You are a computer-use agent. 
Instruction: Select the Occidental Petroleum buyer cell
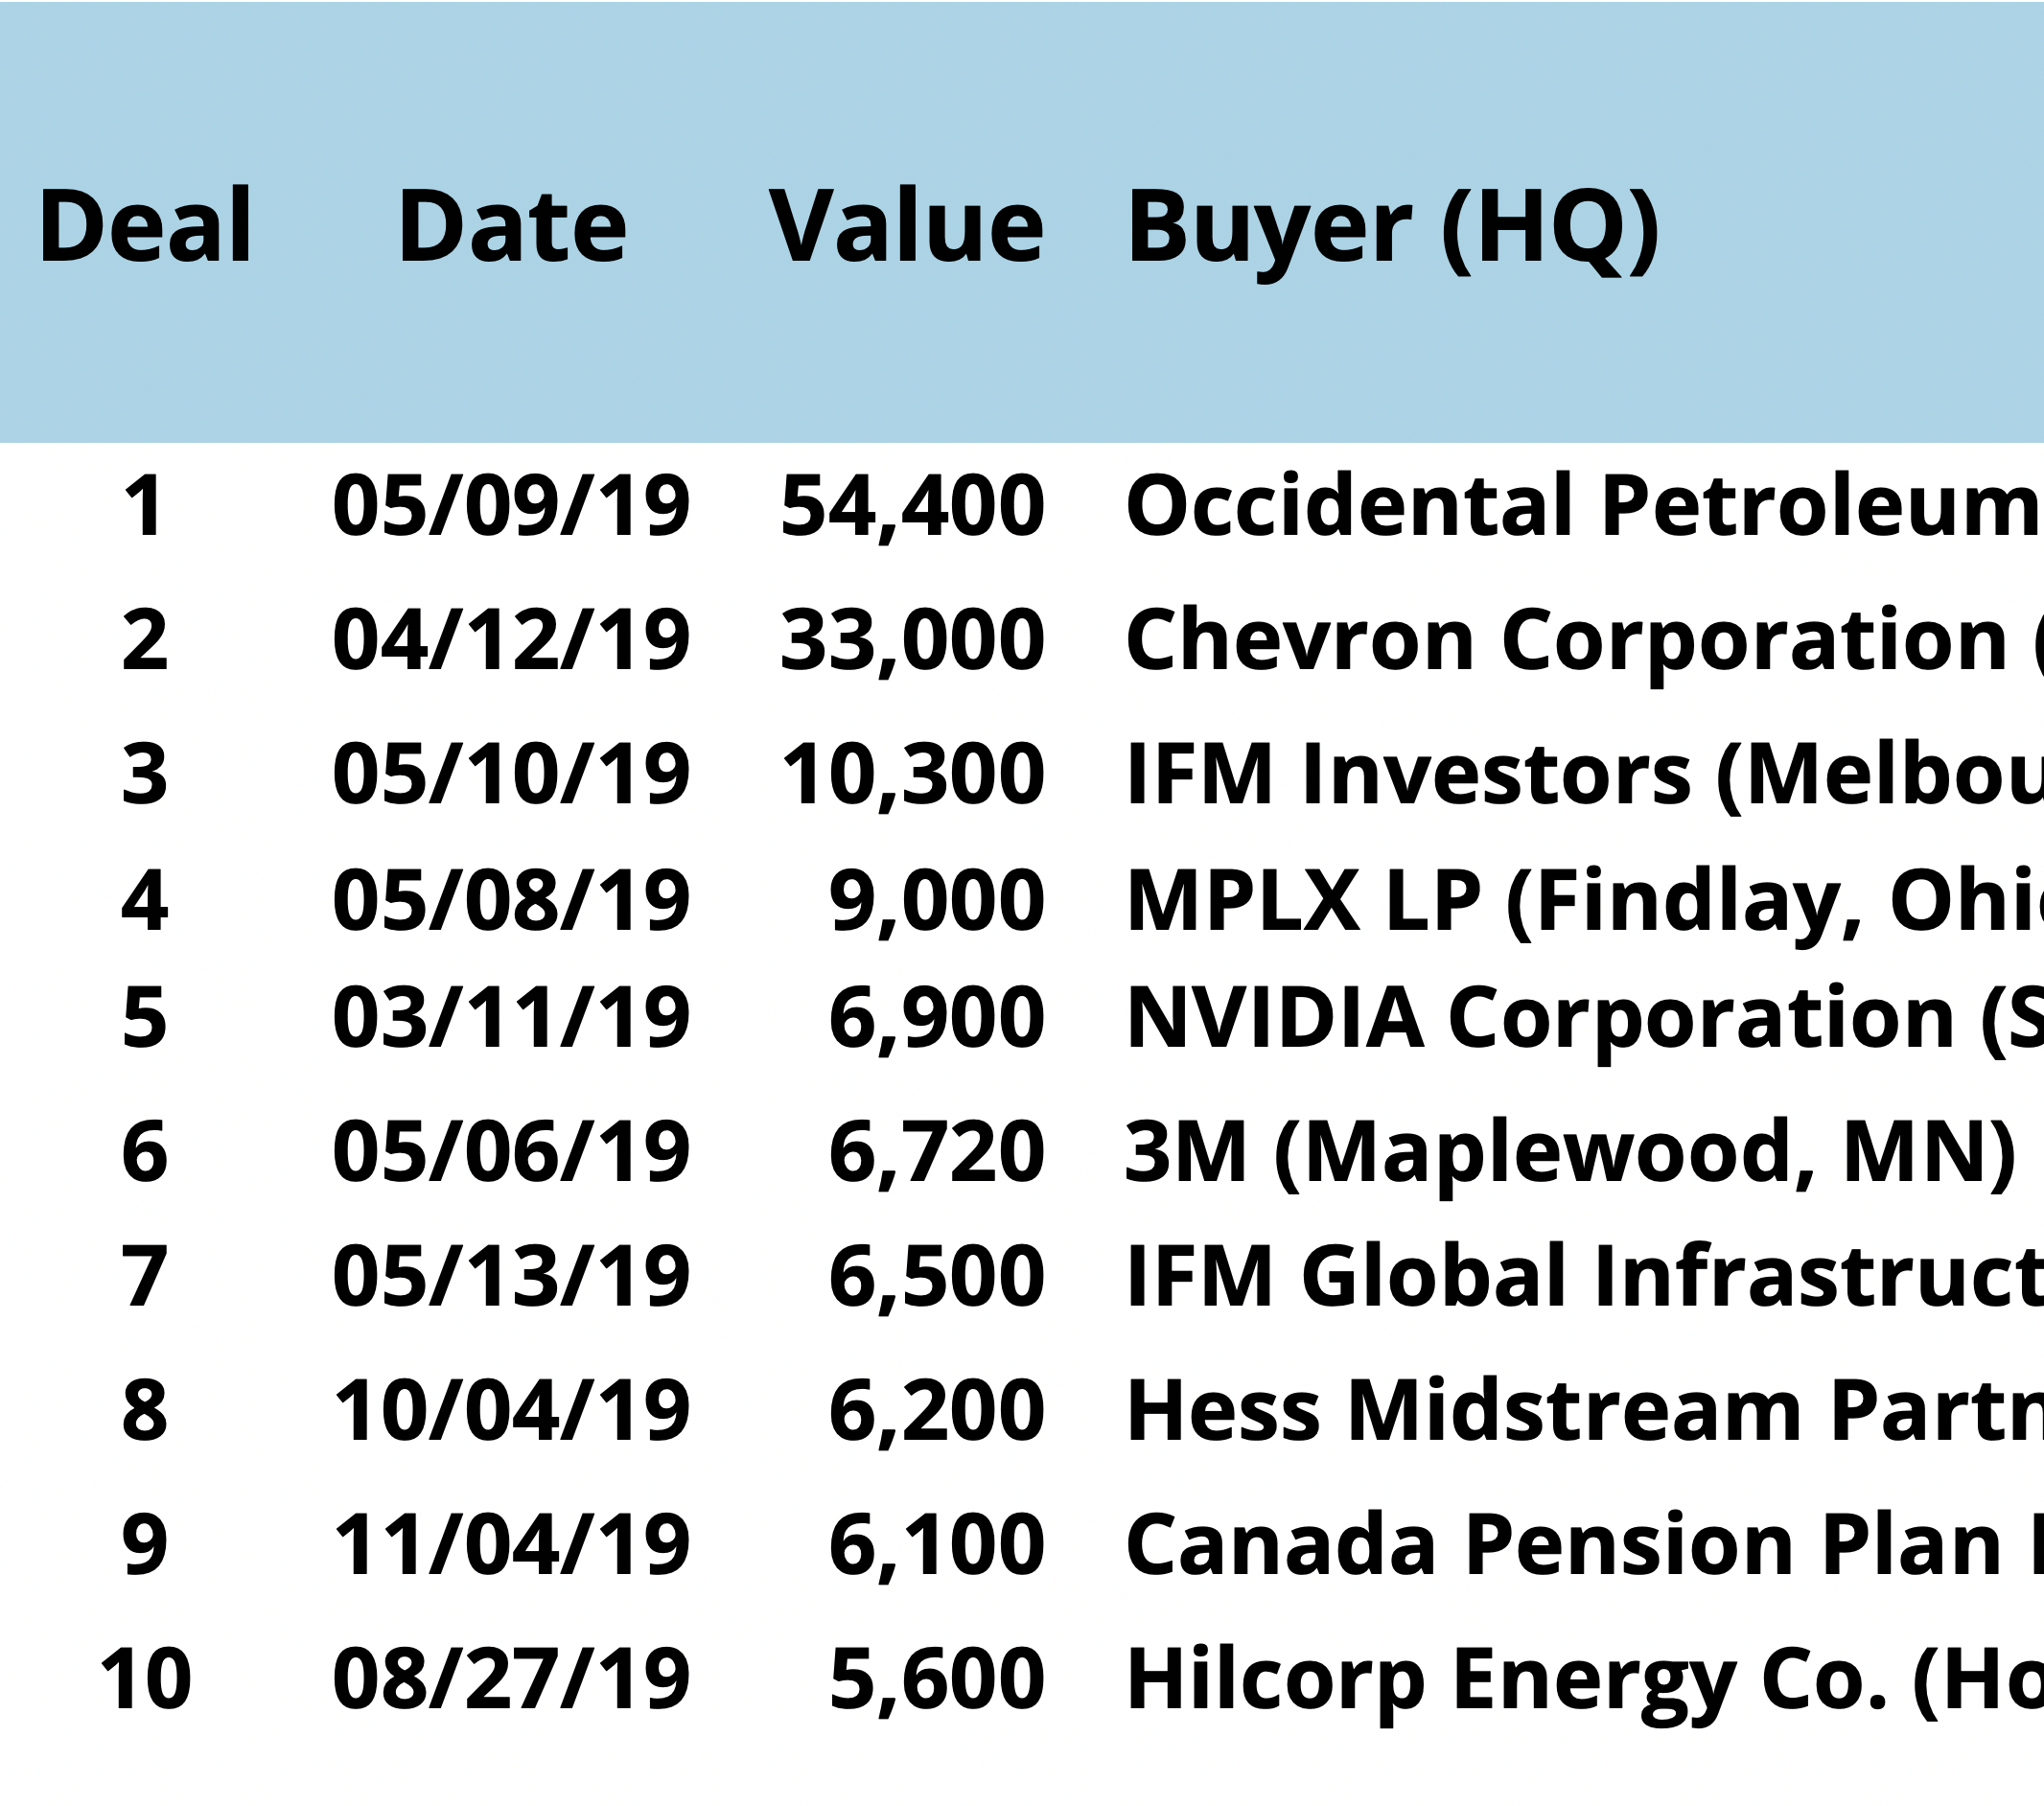point(1582,506)
